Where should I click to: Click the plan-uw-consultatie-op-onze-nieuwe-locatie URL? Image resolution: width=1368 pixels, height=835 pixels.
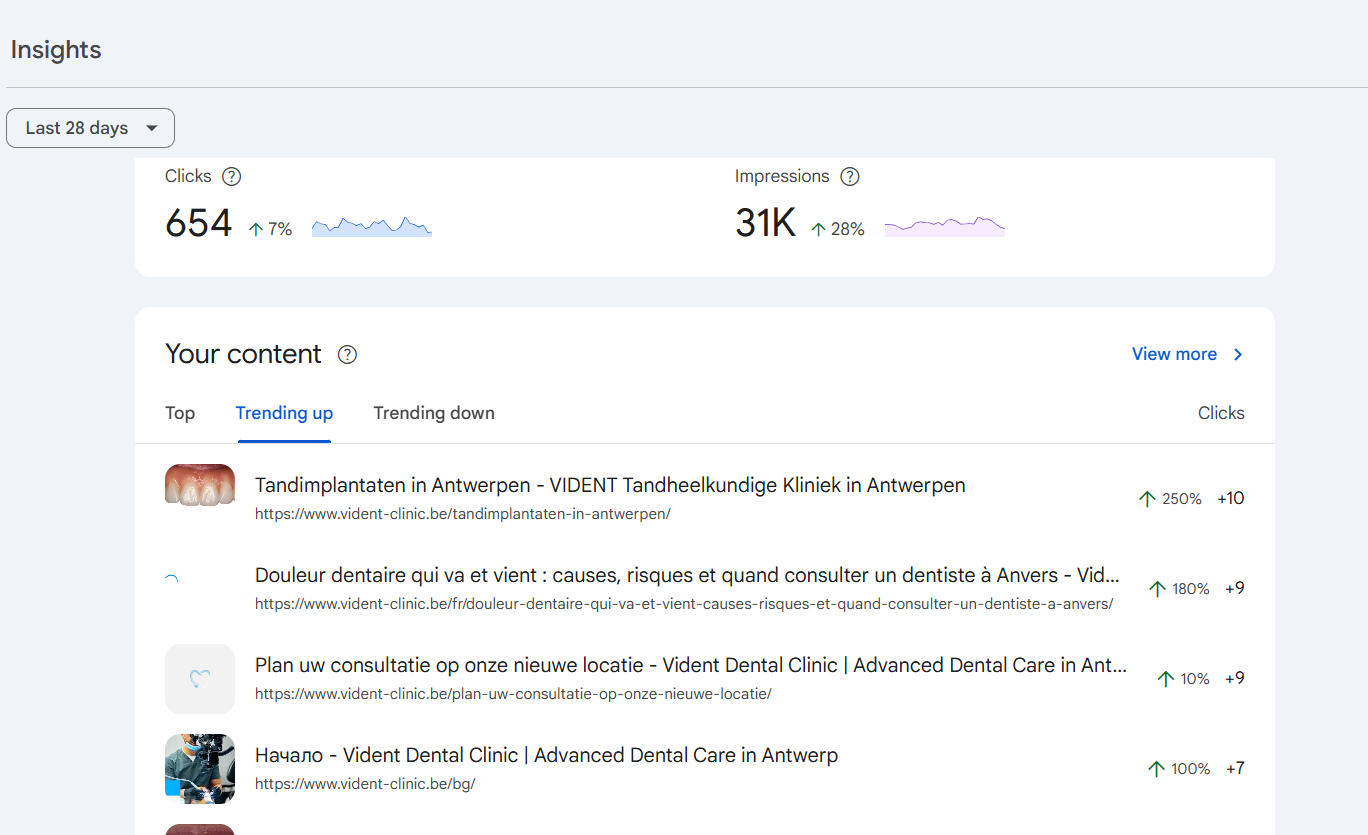513,694
